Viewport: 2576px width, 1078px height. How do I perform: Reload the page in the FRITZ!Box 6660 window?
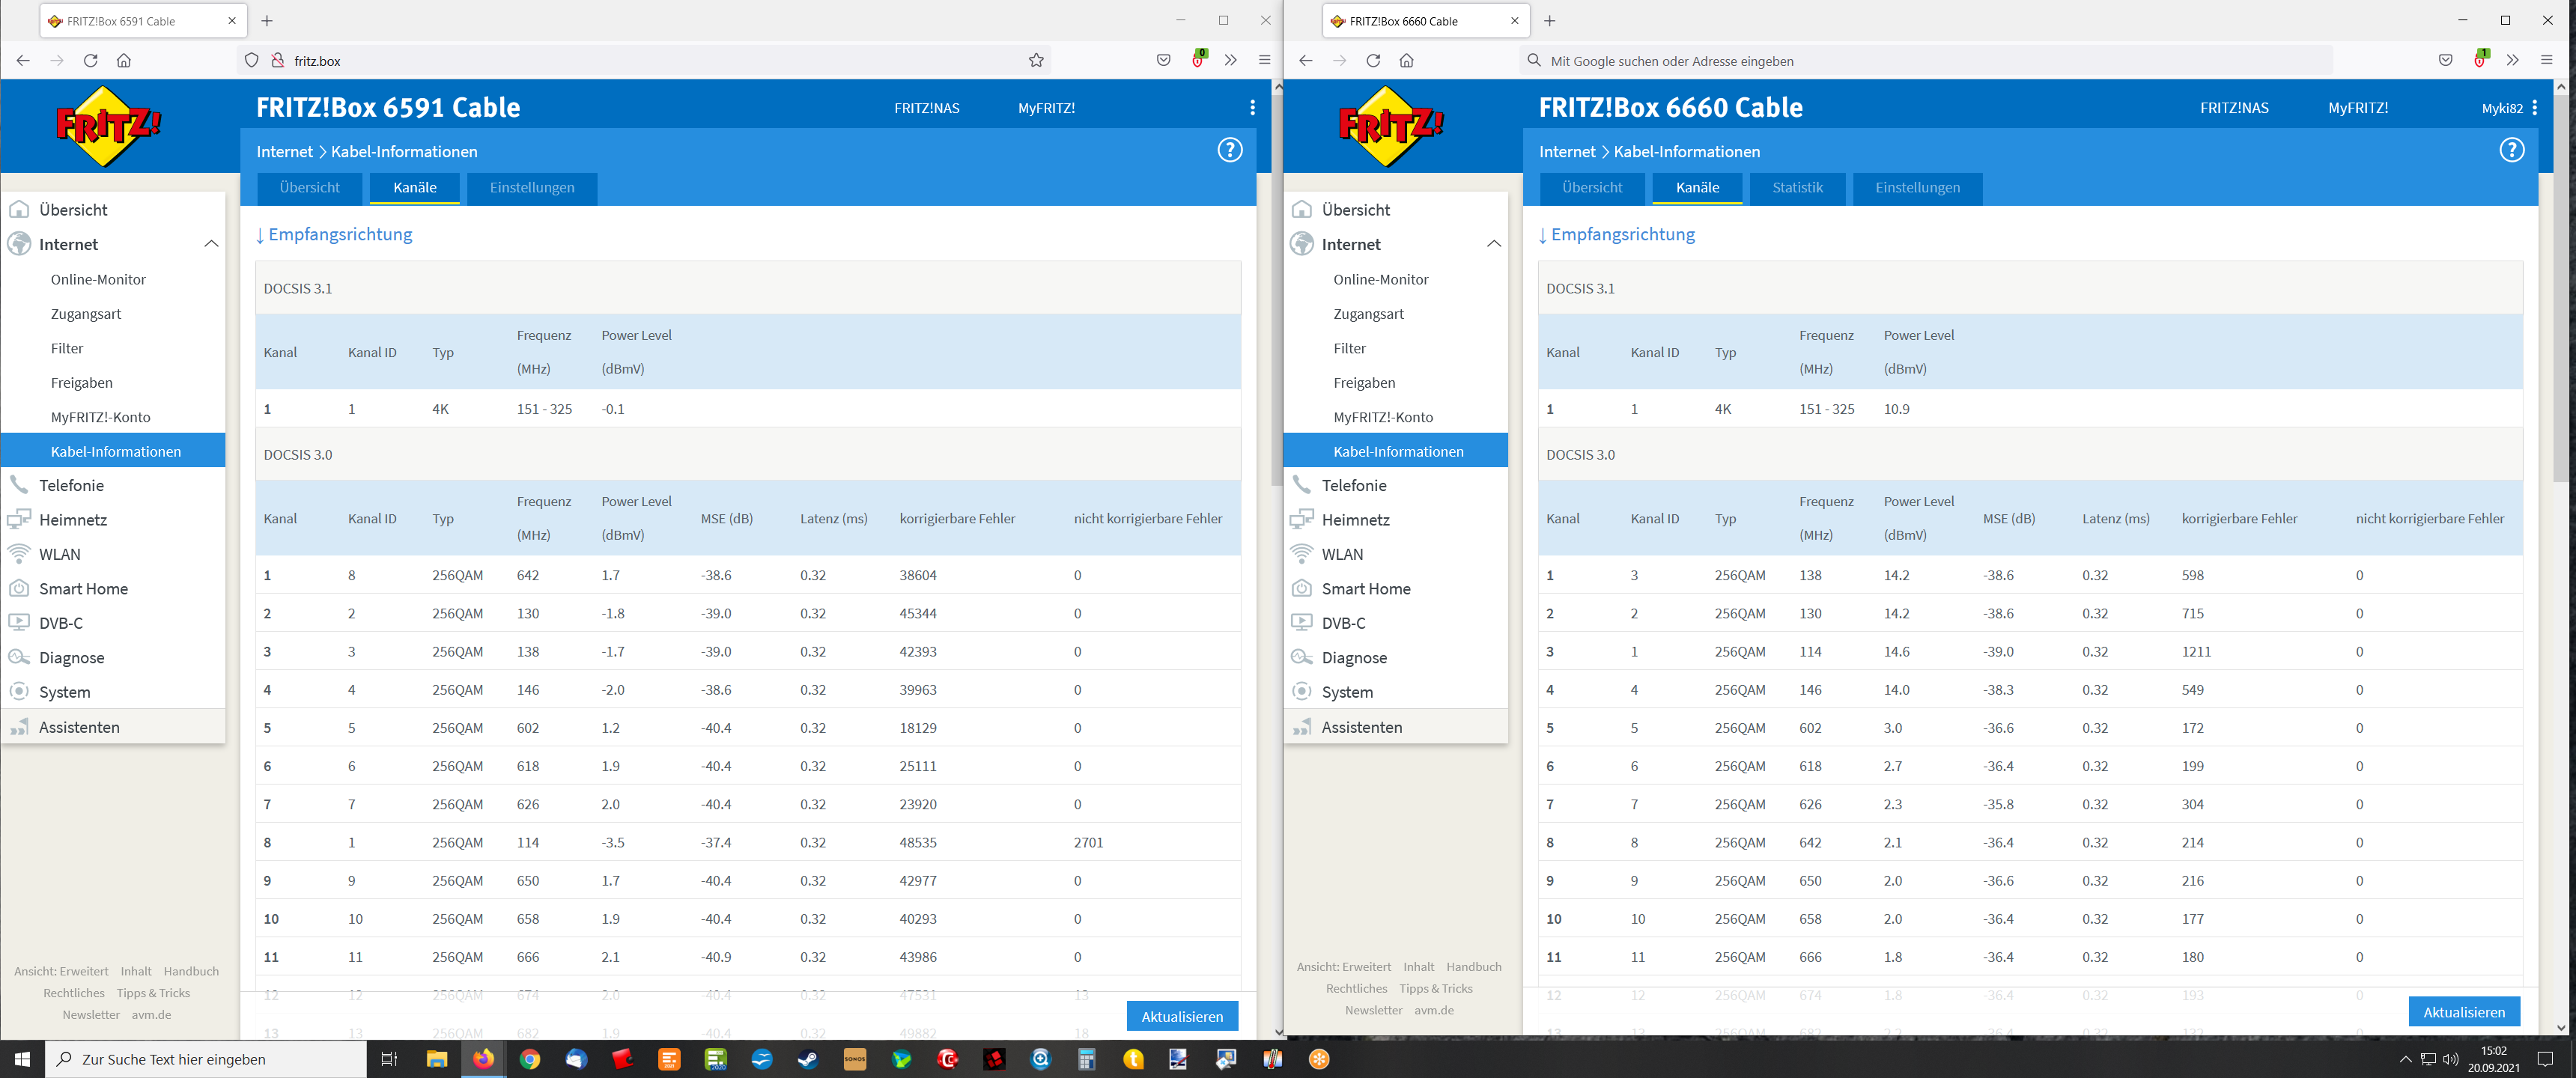coord(1373,61)
